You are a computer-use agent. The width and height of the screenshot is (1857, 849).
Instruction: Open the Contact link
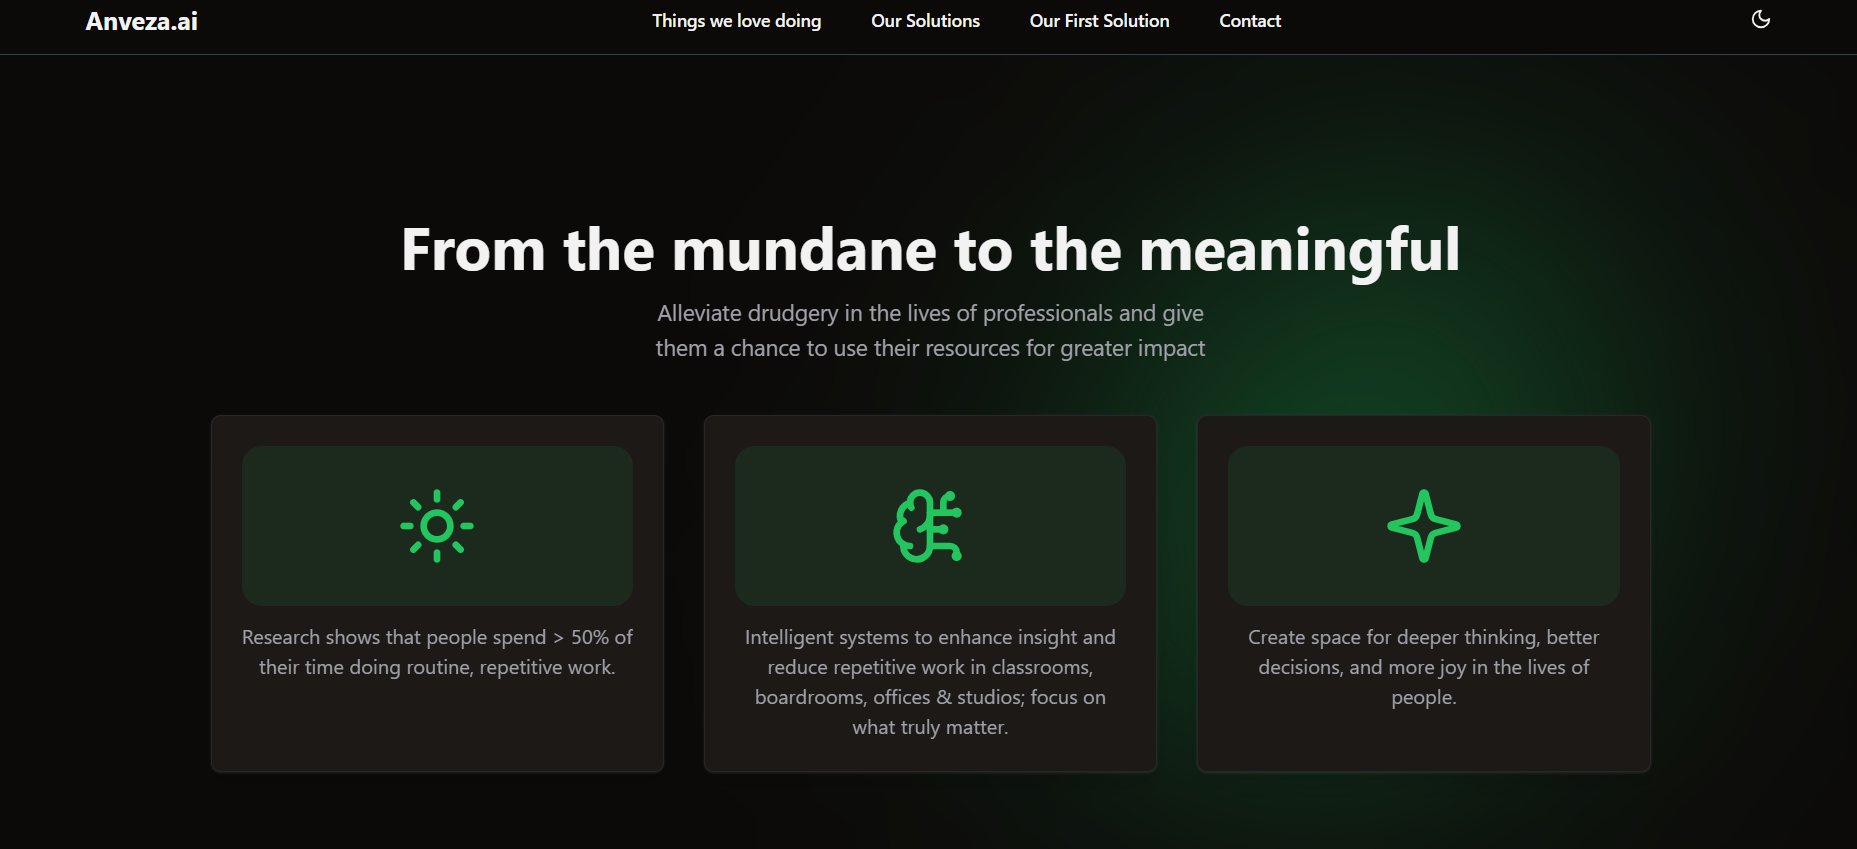click(1249, 21)
